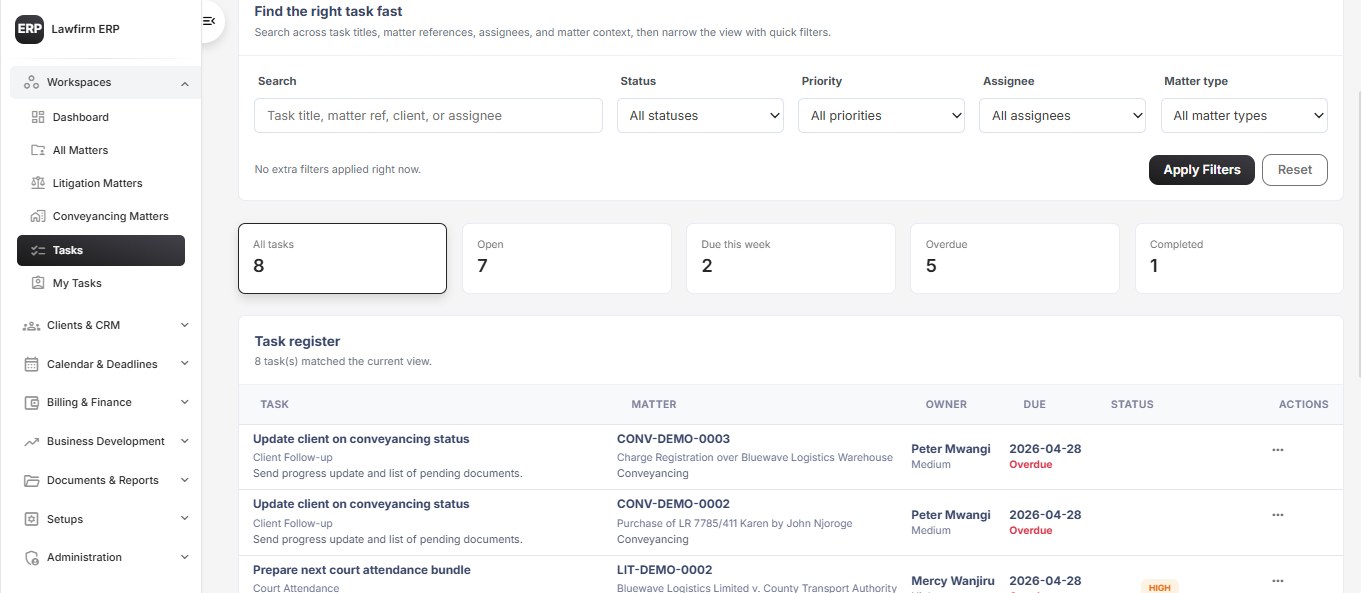Open matter LIT-DEMO-0002
1361x593 pixels.
[665, 570]
